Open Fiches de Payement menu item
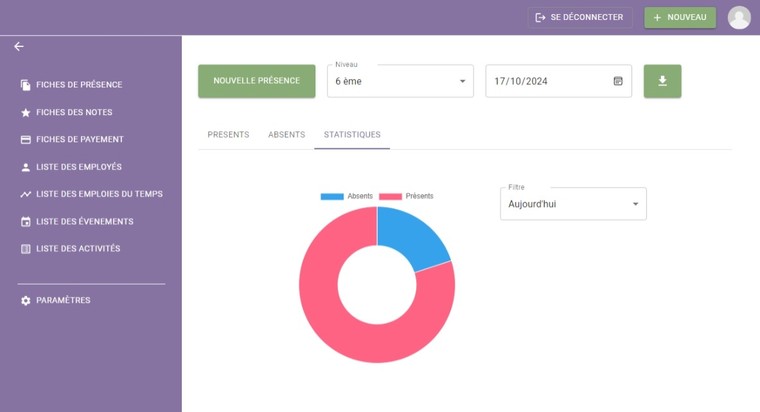Viewport: 760px width, 412px height. pos(79,140)
